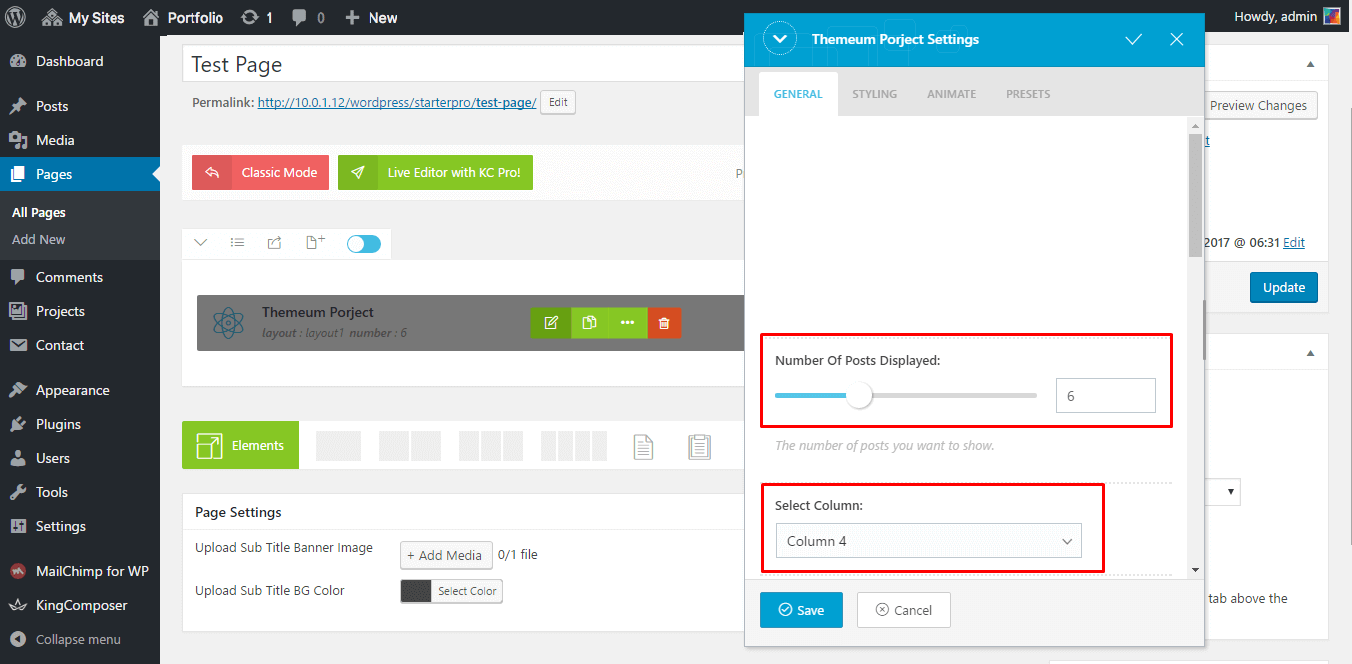Open Plugins in the sidebar
Image resolution: width=1352 pixels, height=664 pixels.
tap(80, 424)
